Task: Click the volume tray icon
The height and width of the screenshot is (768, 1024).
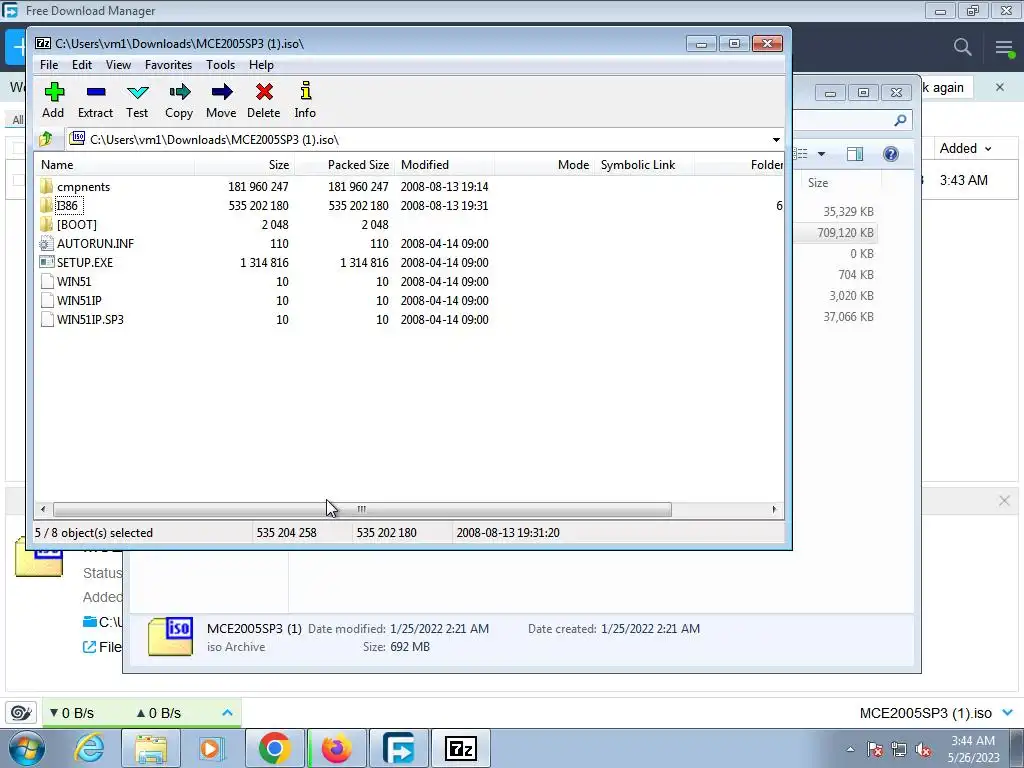Action: 923,749
